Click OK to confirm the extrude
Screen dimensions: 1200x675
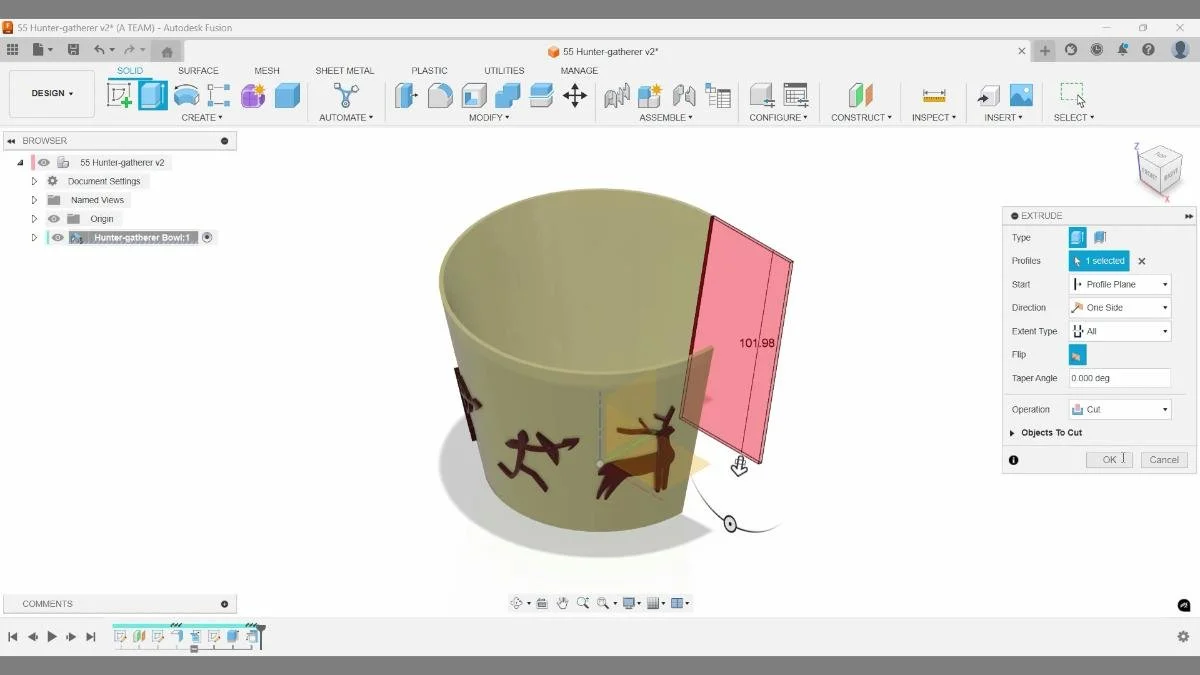pos(1108,459)
